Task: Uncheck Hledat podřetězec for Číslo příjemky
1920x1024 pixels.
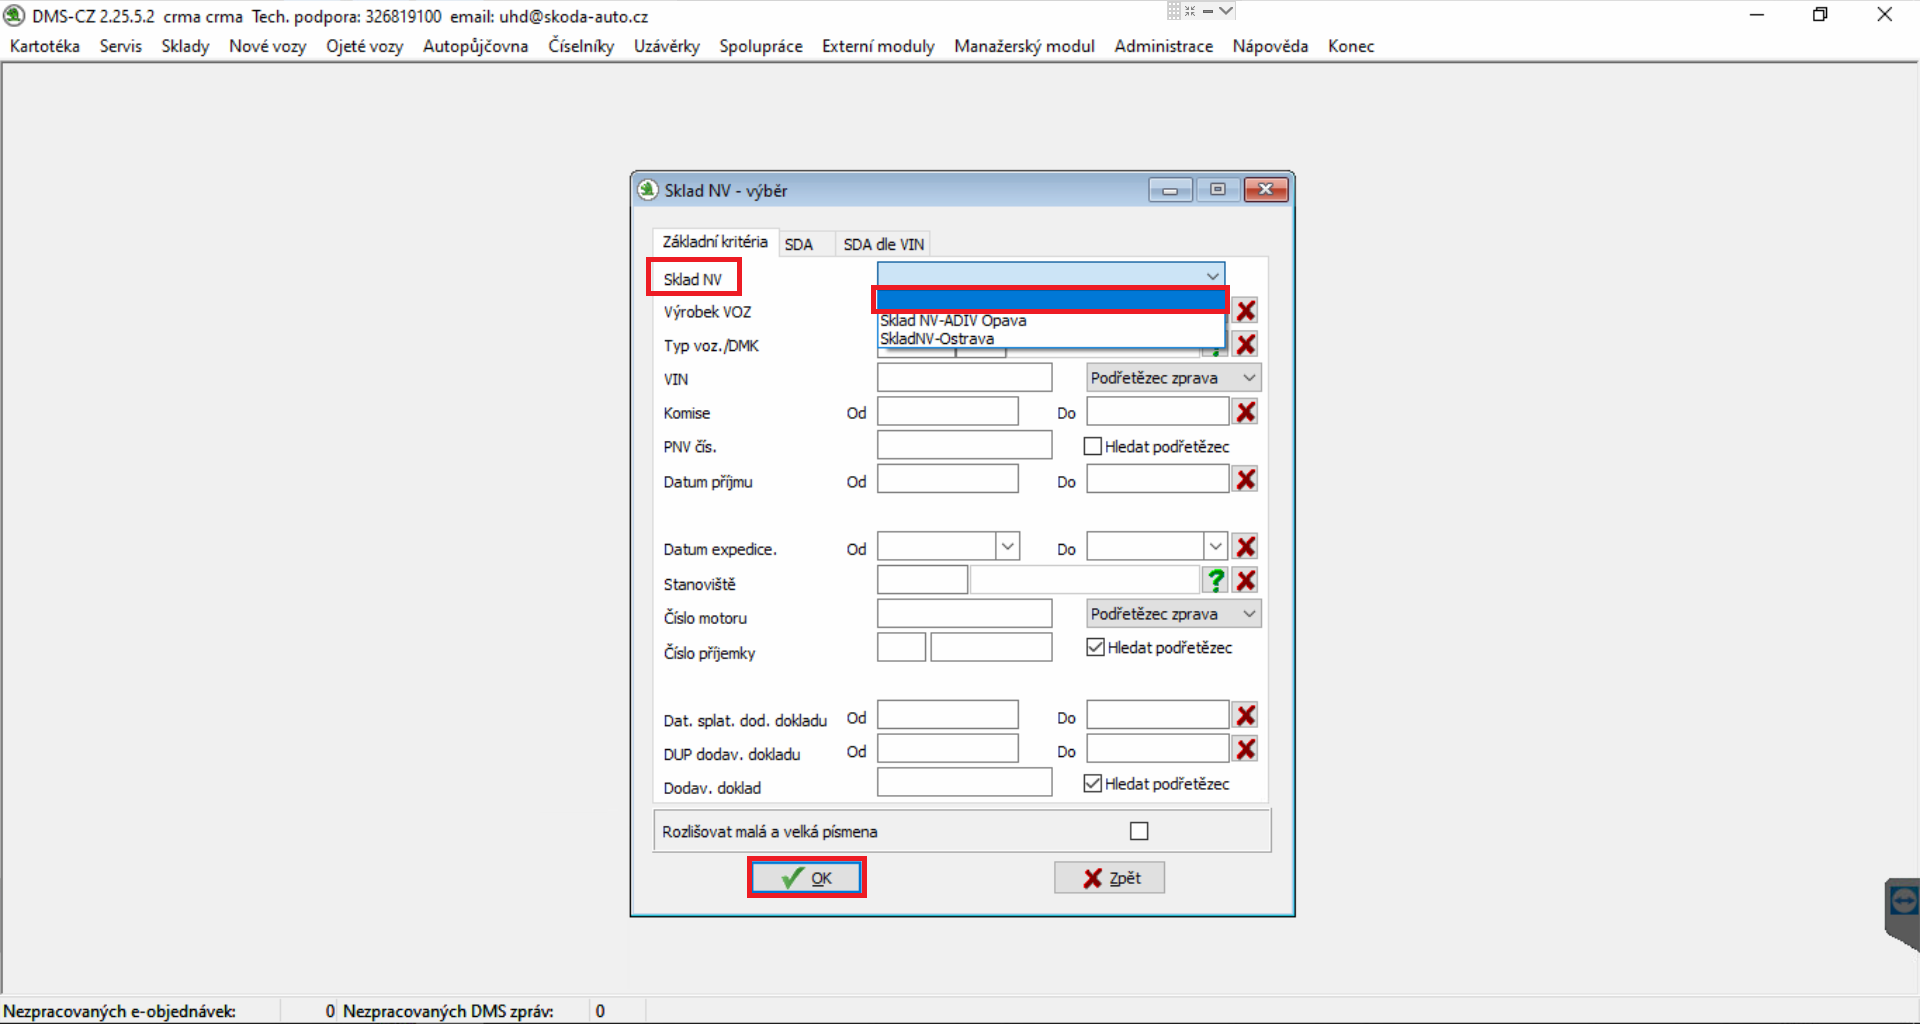Action: pyautogui.click(x=1095, y=647)
